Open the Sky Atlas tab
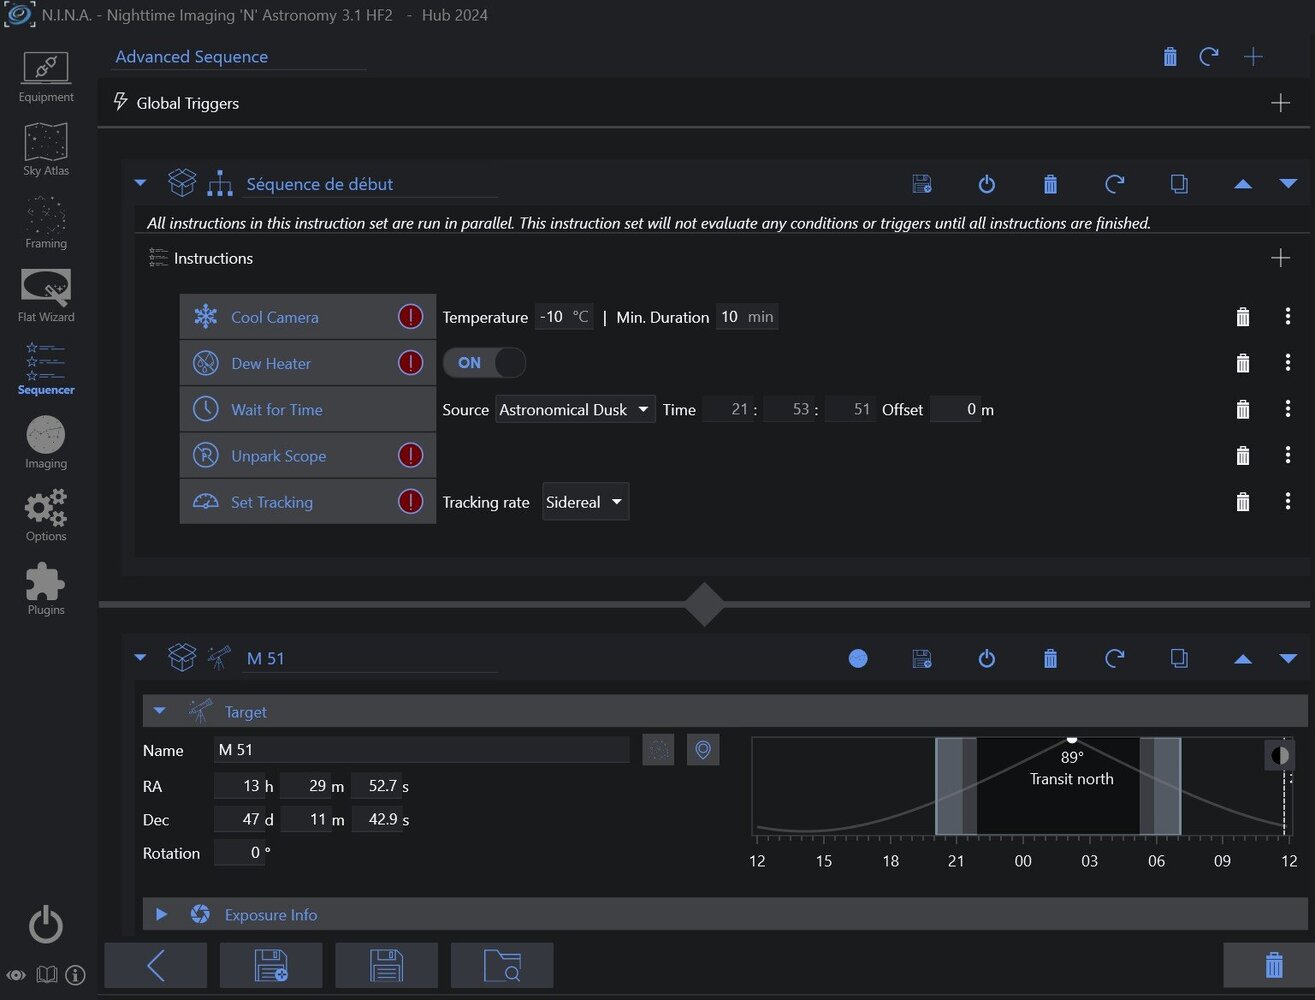This screenshot has height=1000, width=1315. click(46, 150)
